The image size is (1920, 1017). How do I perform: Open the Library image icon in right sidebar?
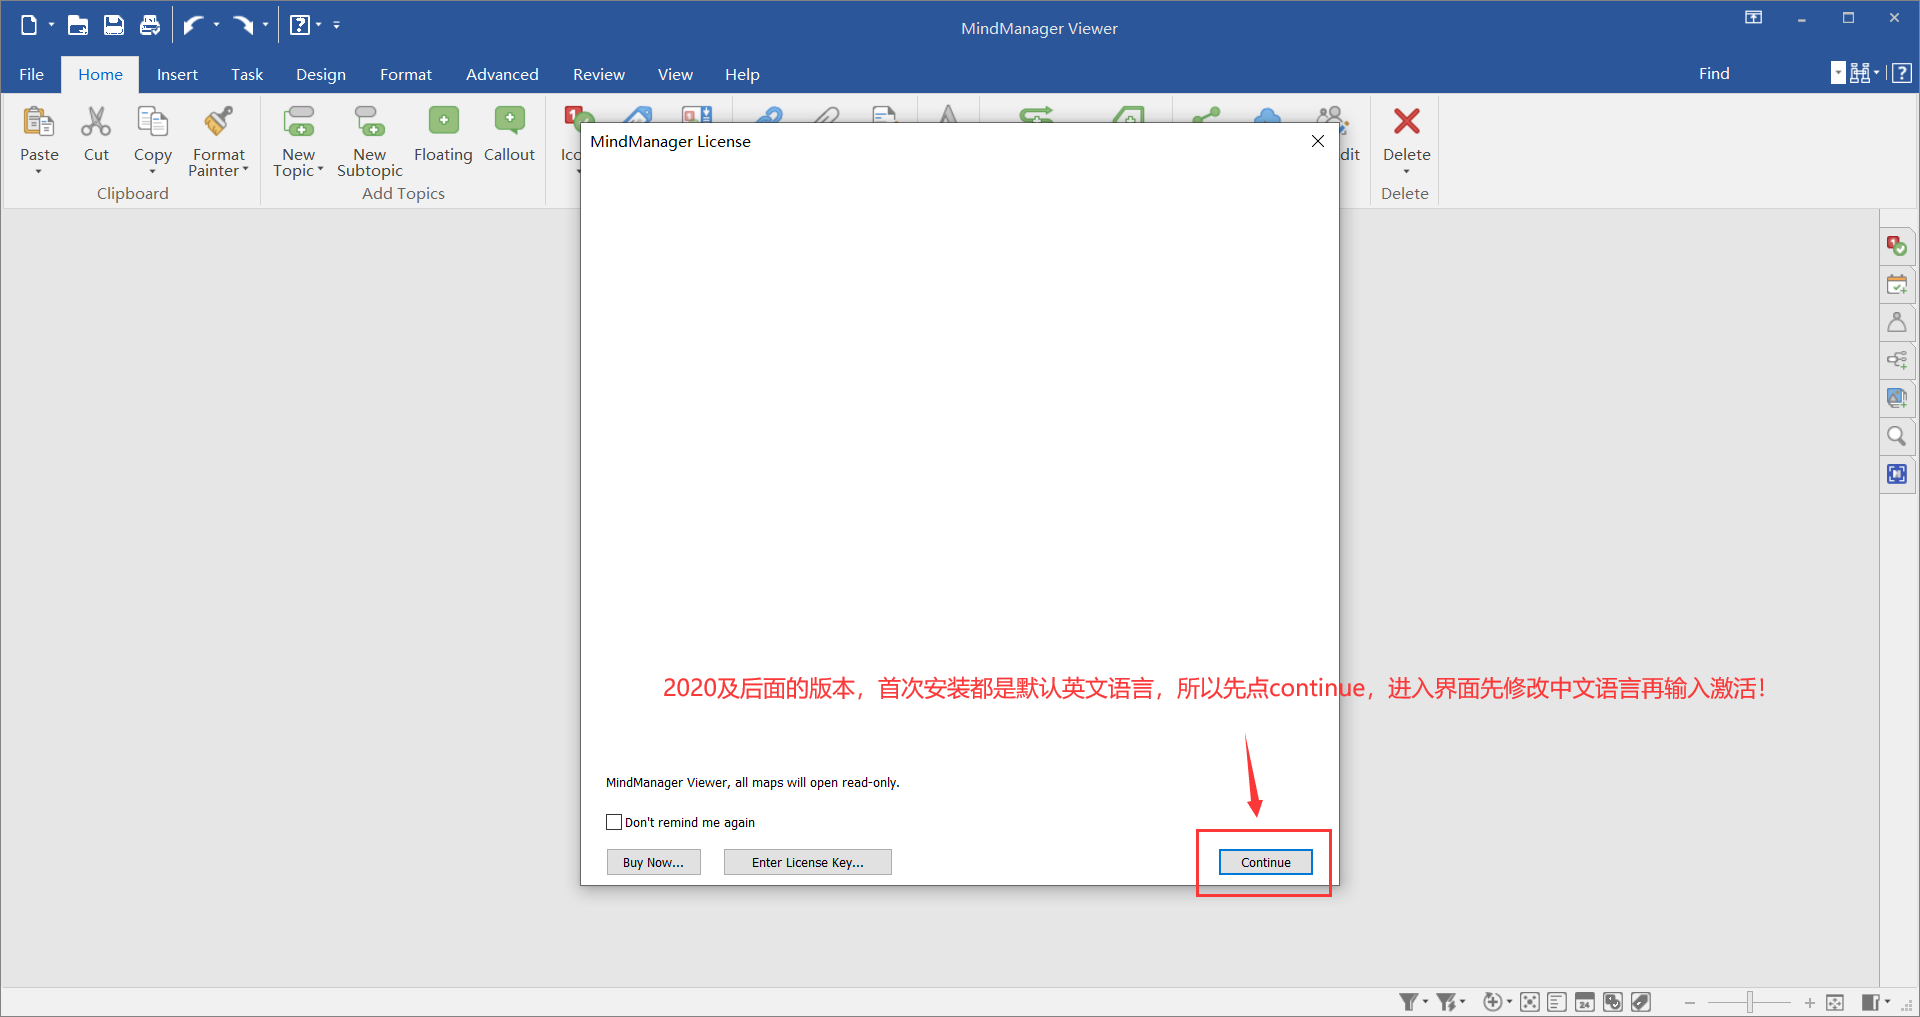pyautogui.click(x=1897, y=398)
